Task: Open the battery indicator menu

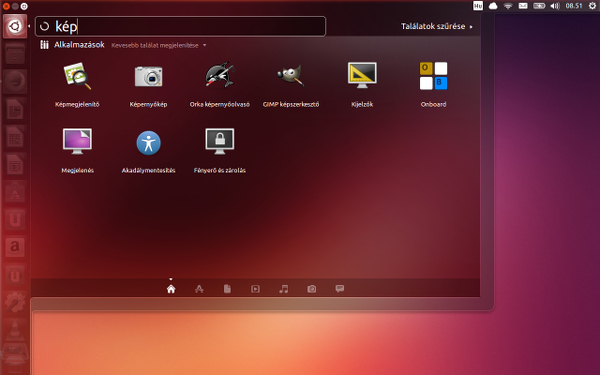Action: tap(539, 6)
